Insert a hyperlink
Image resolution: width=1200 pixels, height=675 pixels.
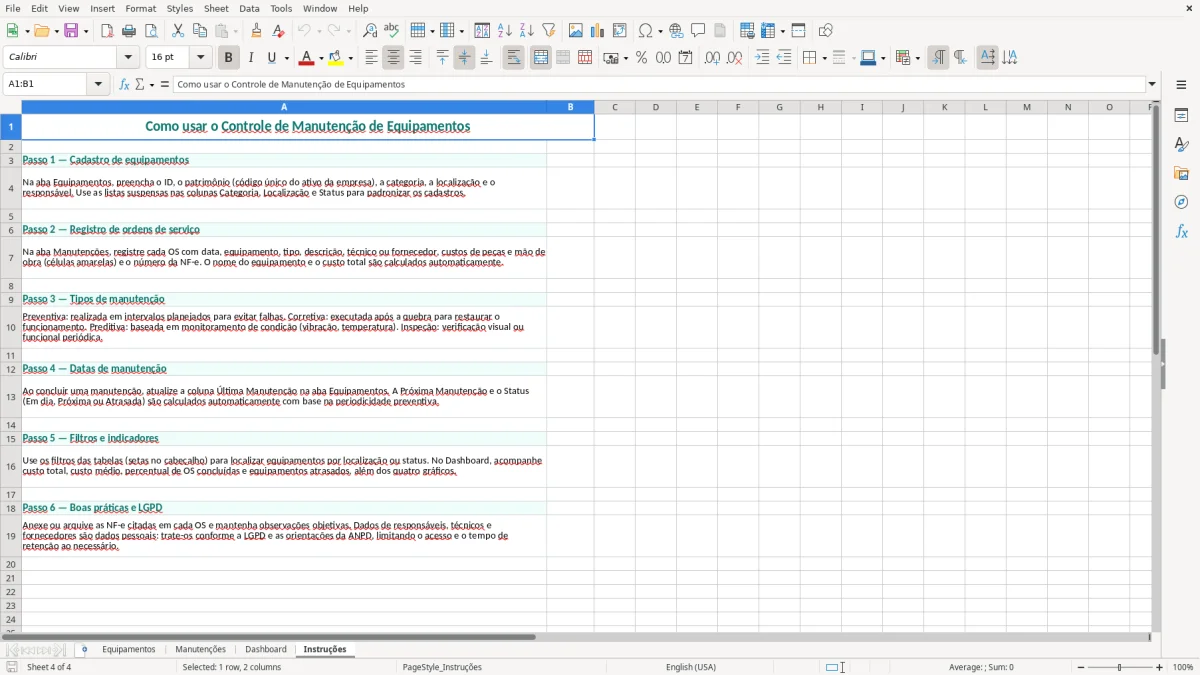[677, 31]
